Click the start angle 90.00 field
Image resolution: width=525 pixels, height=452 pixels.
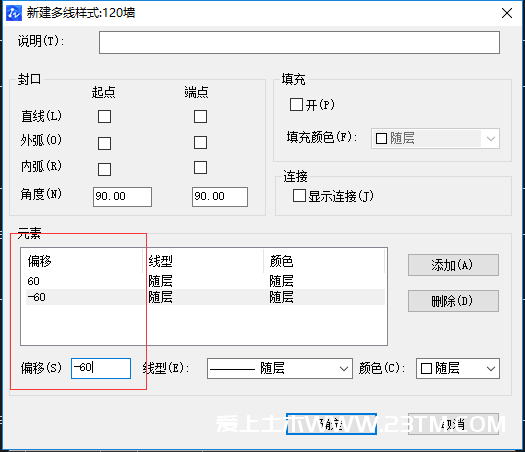tap(122, 197)
